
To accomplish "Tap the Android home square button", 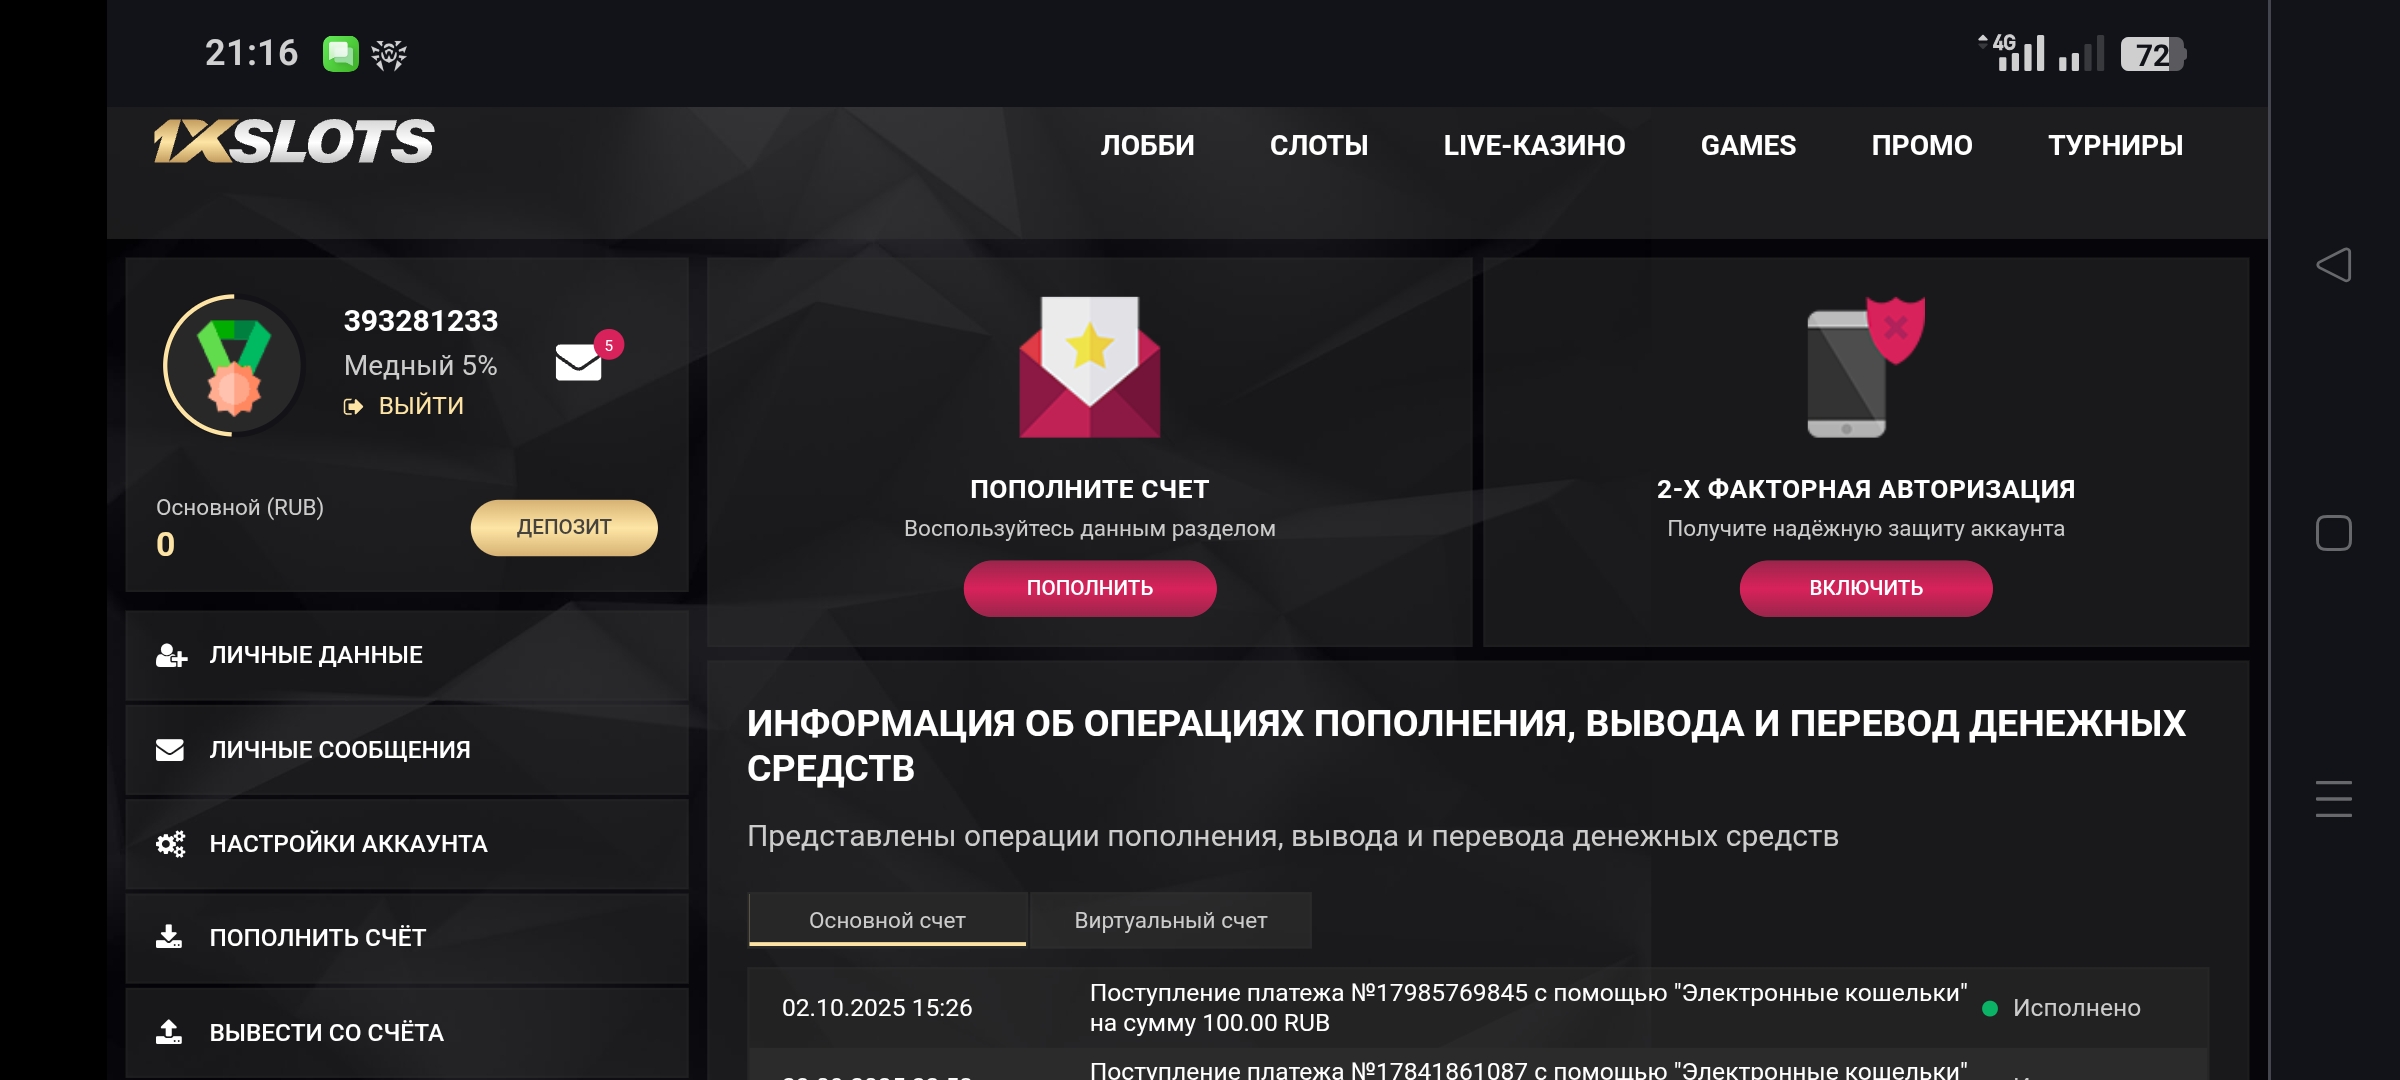I will 2333,533.
